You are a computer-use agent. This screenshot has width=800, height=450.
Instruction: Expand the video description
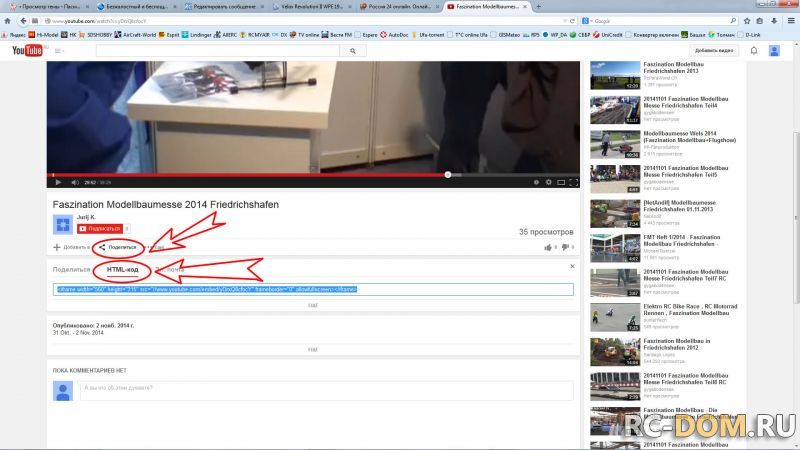(x=313, y=349)
